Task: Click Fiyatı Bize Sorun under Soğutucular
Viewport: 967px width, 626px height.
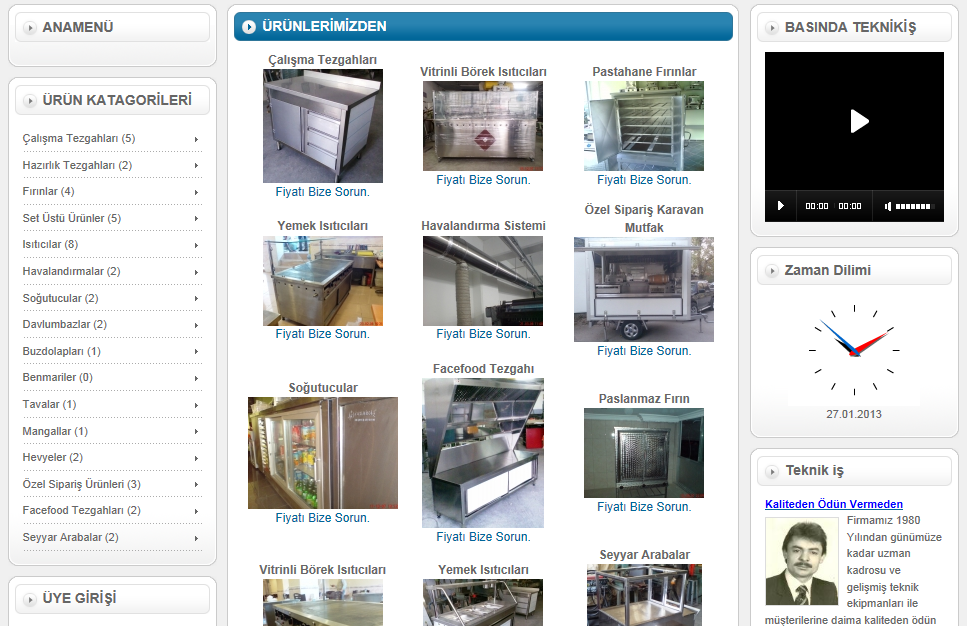Action: 322,518
